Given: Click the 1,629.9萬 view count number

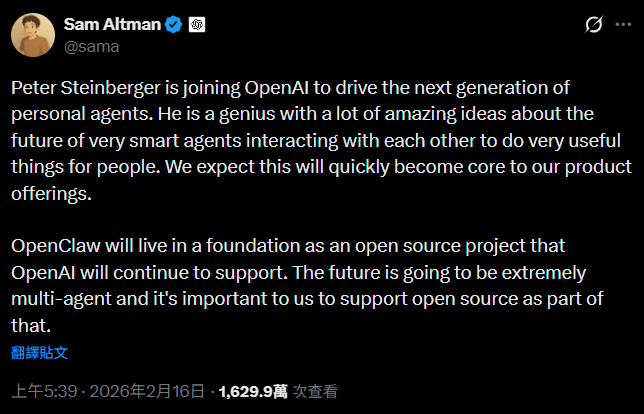Looking at the screenshot, I should tap(252, 392).
